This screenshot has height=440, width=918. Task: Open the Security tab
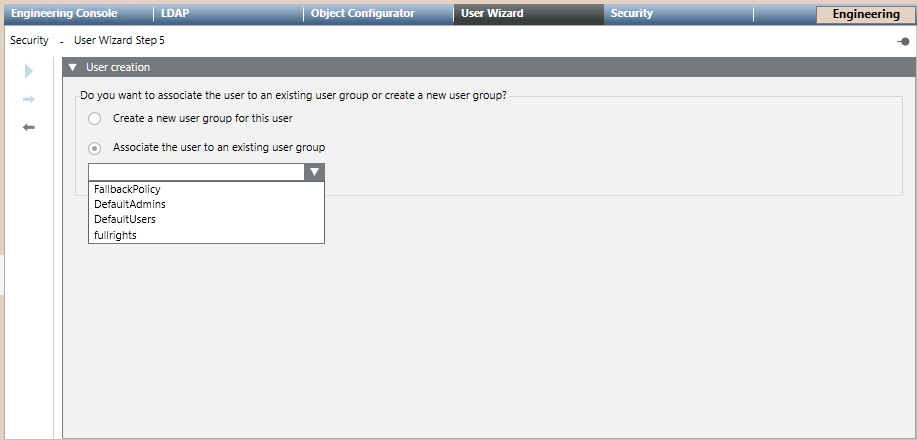coord(632,14)
